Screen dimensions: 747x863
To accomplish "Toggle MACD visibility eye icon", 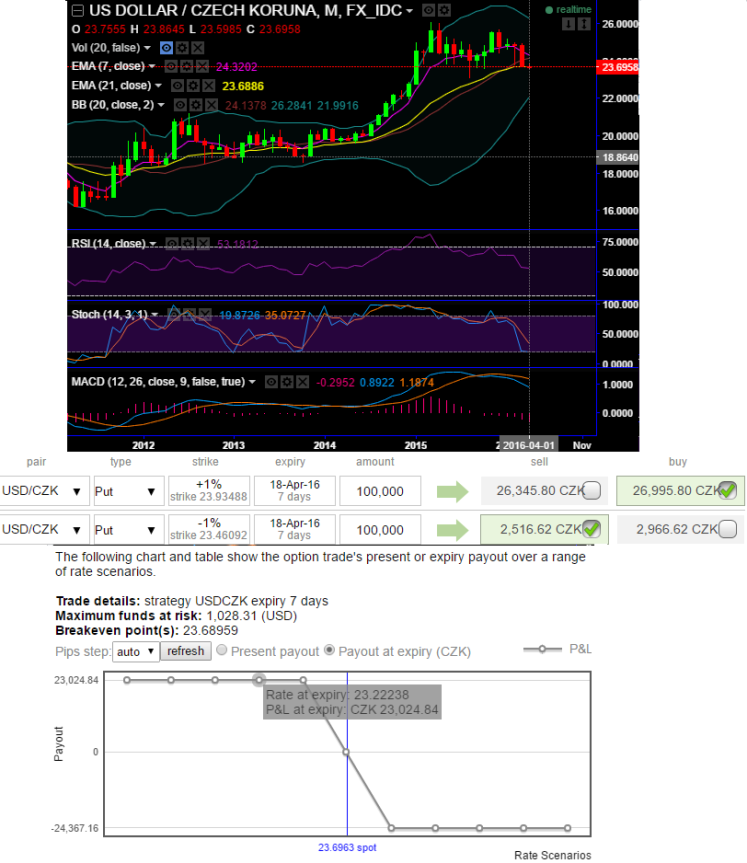I will click(271, 382).
